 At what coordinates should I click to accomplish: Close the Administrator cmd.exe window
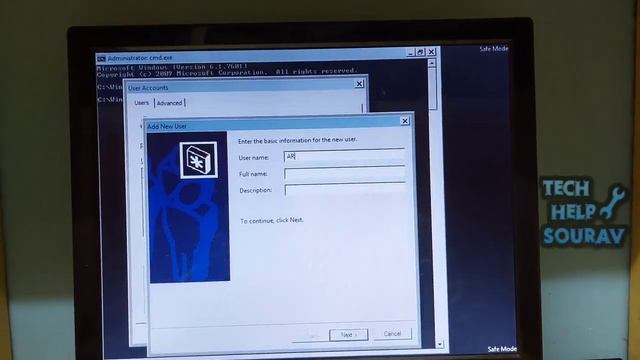(x=431, y=52)
